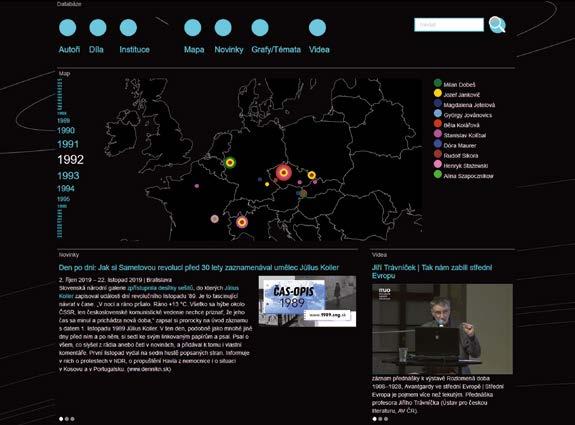Click Jozef Jankovič yellow legend dot
The height and width of the screenshot is (425, 575).
(437, 94)
